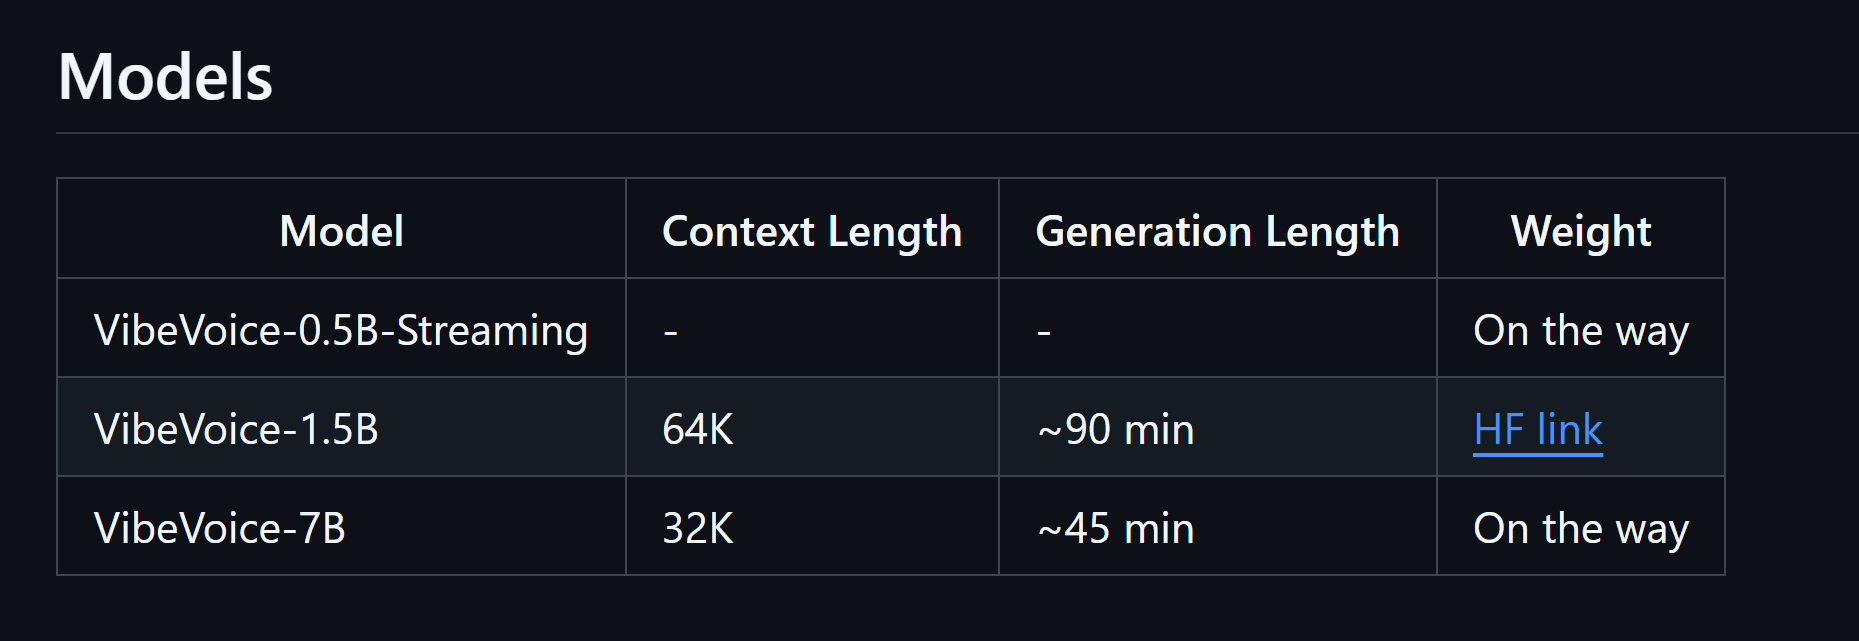Click the dash under Context Length
The height and width of the screenshot is (641, 1859).
coord(670,332)
